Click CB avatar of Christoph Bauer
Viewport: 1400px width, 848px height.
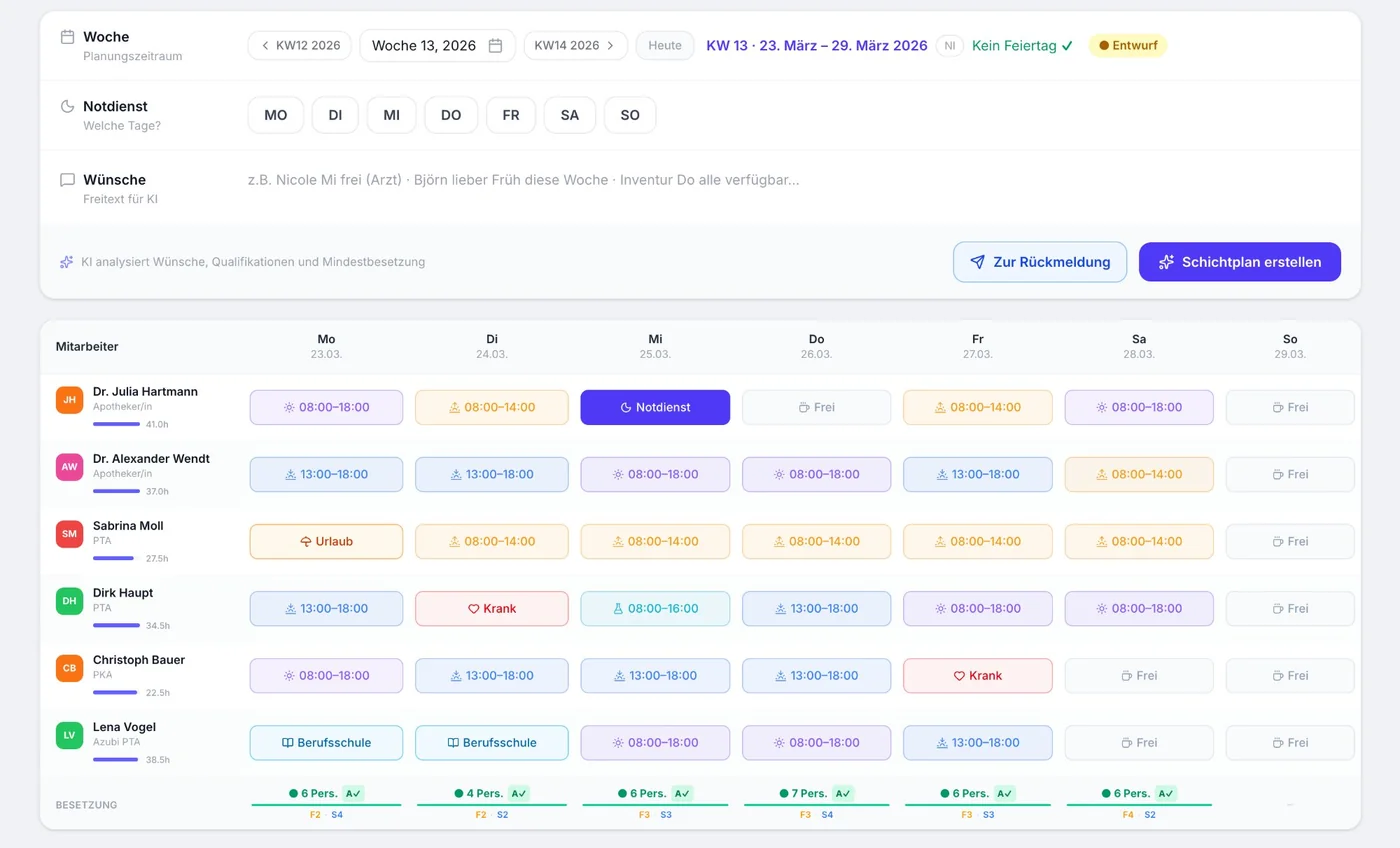pyautogui.click(x=69, y=668)
